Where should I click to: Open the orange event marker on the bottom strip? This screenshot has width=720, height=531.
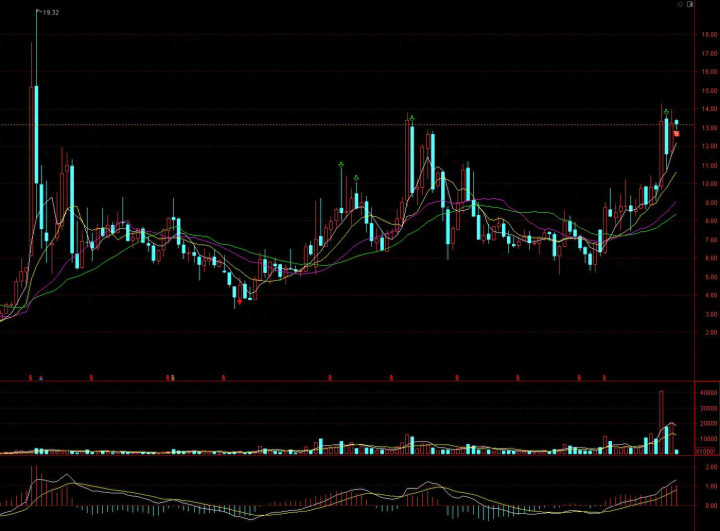(x=173, y=378)
